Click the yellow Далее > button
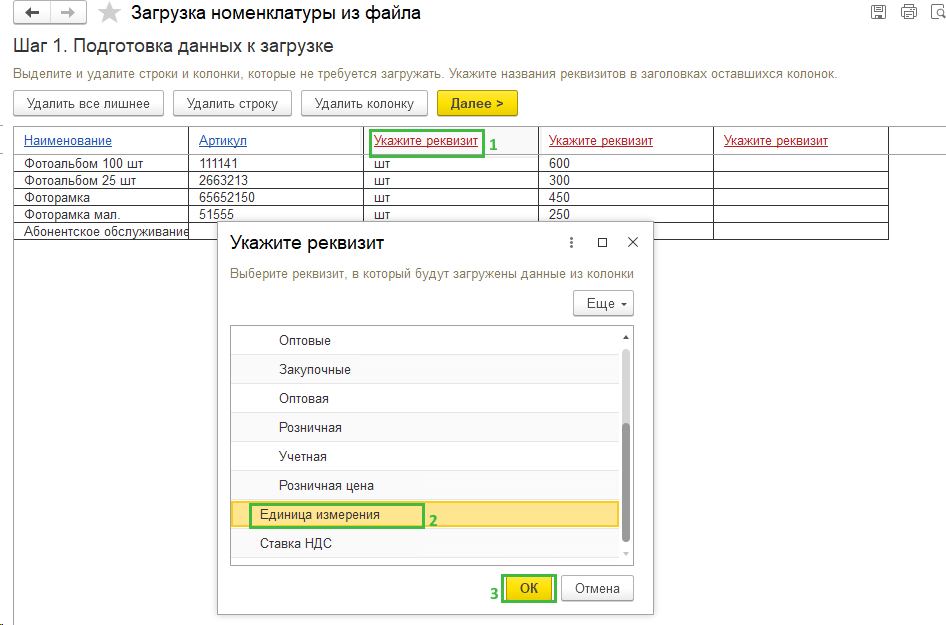This screenshot has width=946, height=625. [477, 103]
